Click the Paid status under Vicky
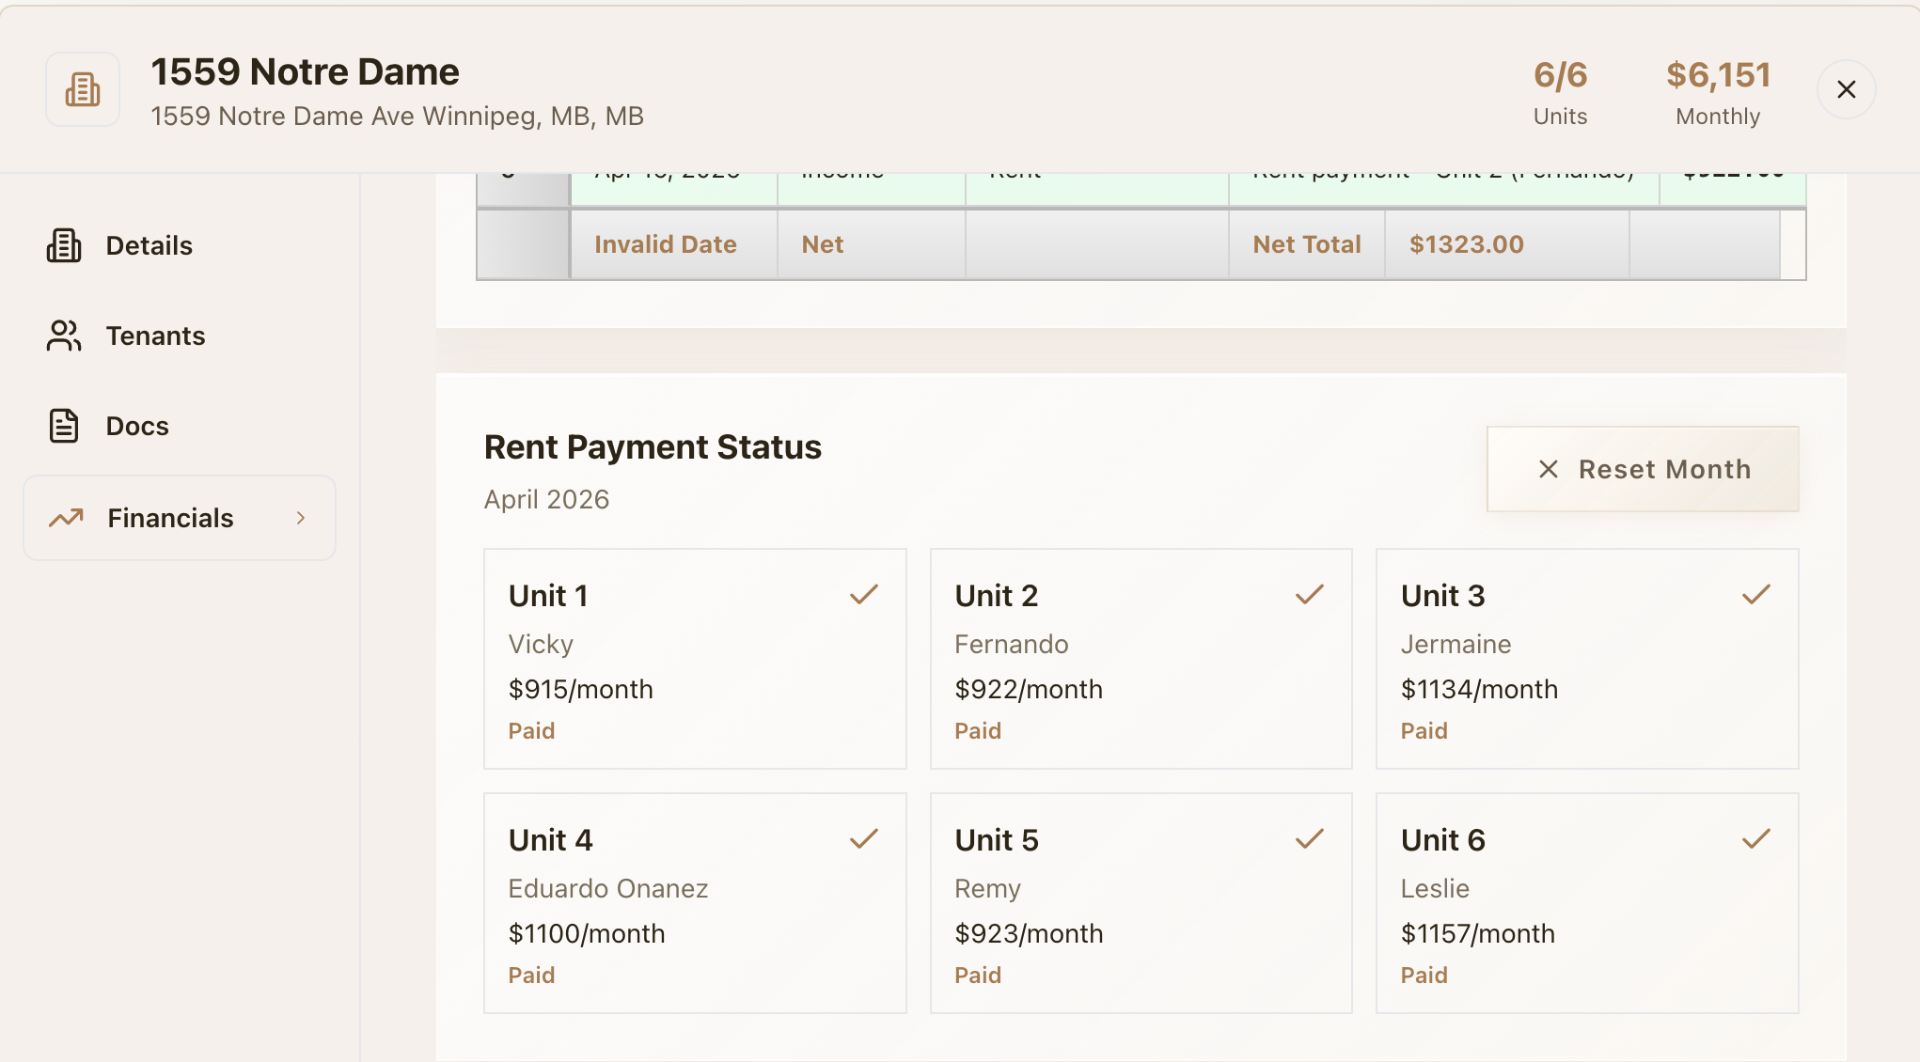 coord(531,731)
